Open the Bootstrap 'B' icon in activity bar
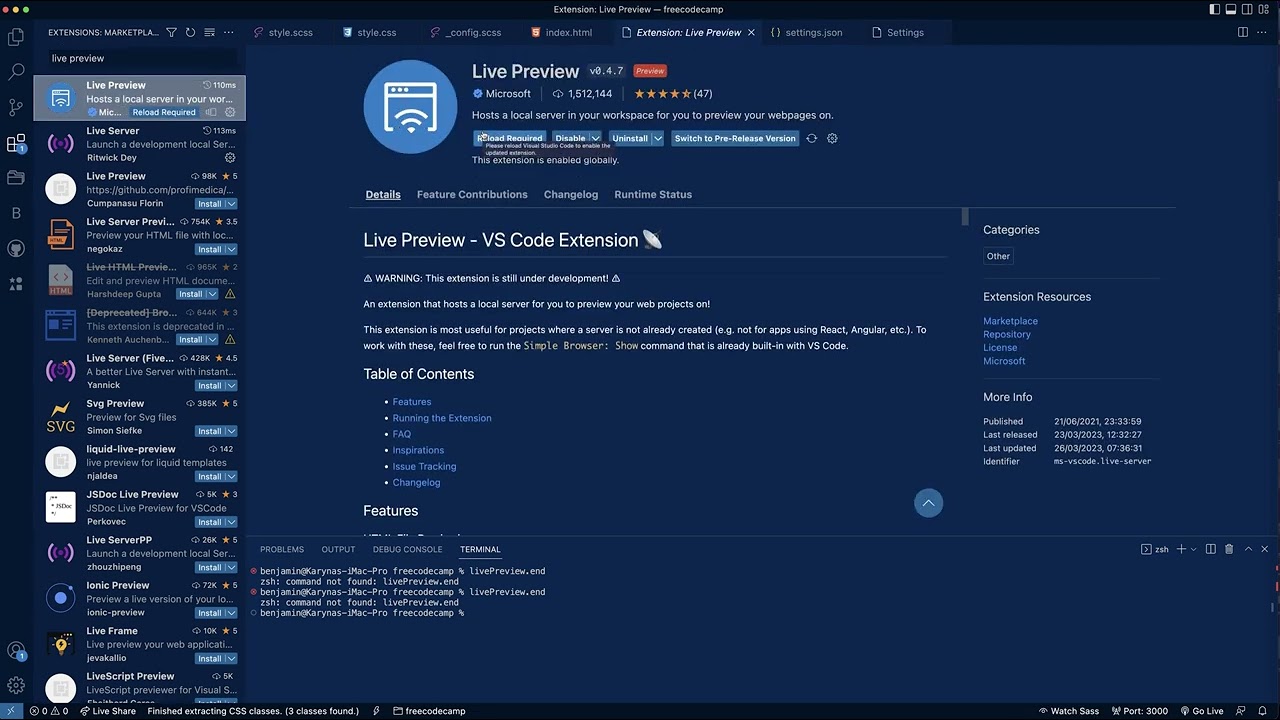 [16, 213]
